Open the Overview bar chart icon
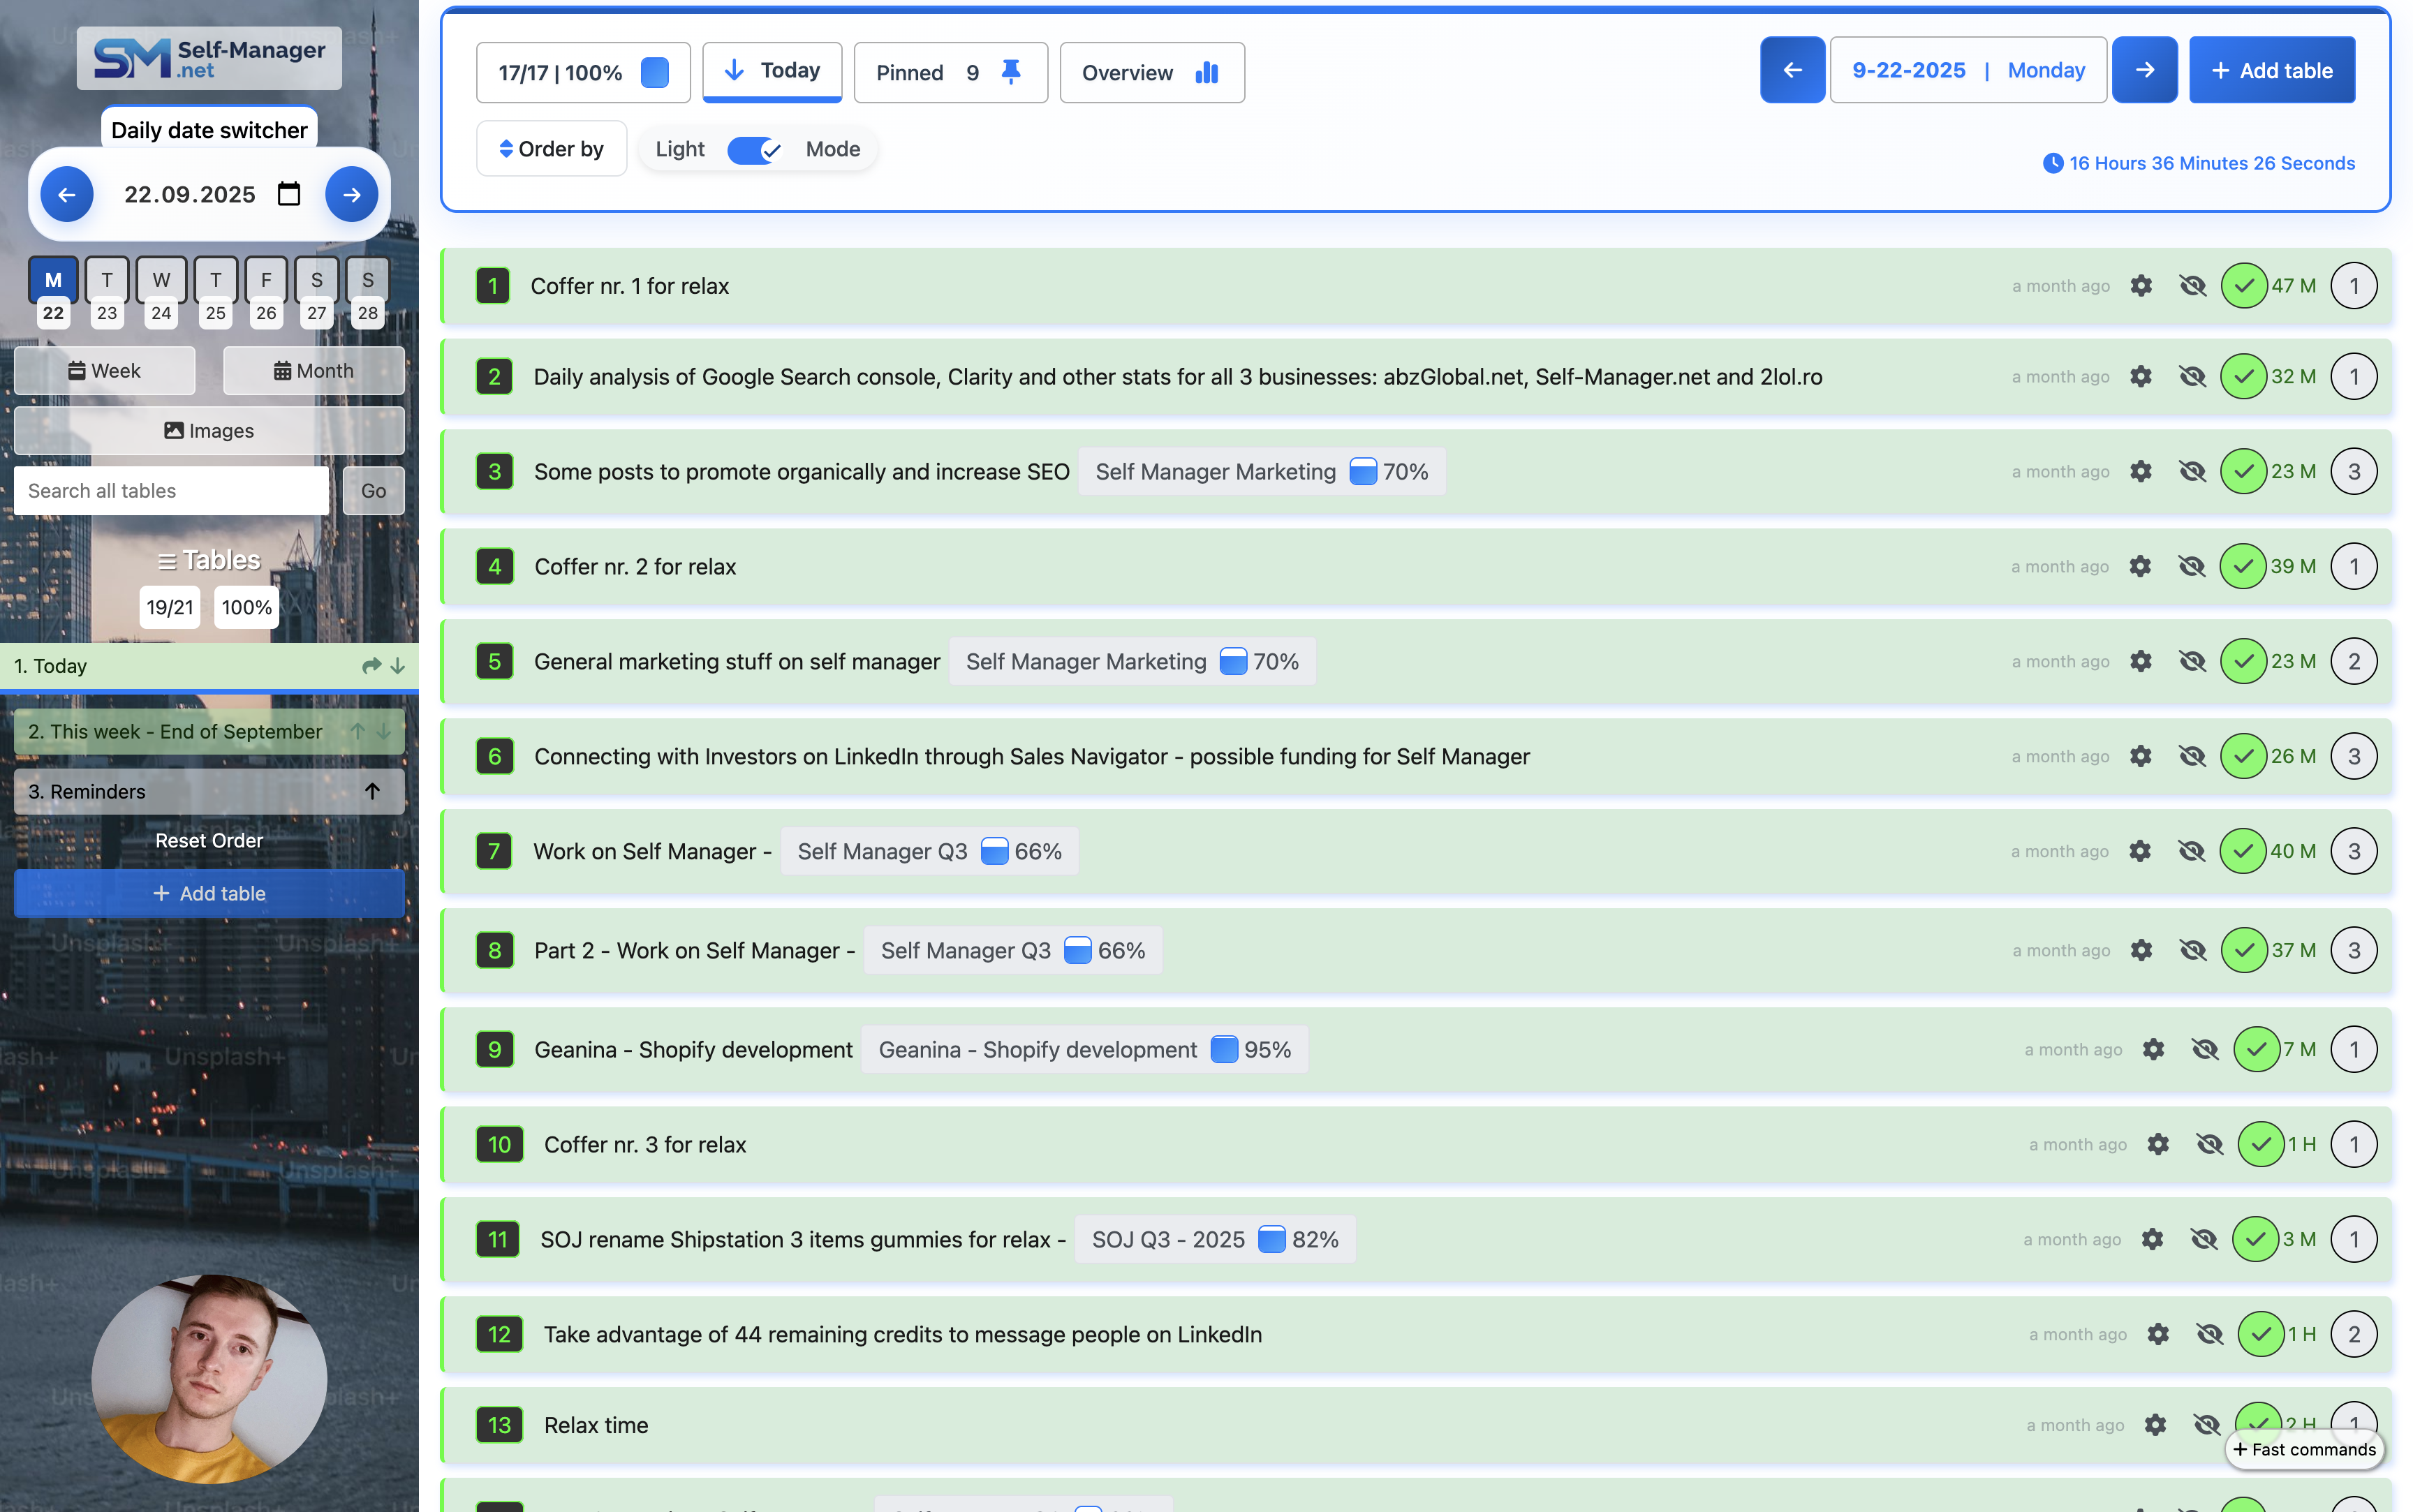Image resolution: width=2413 pixels, height=1512 pixels. [1207, 72]
